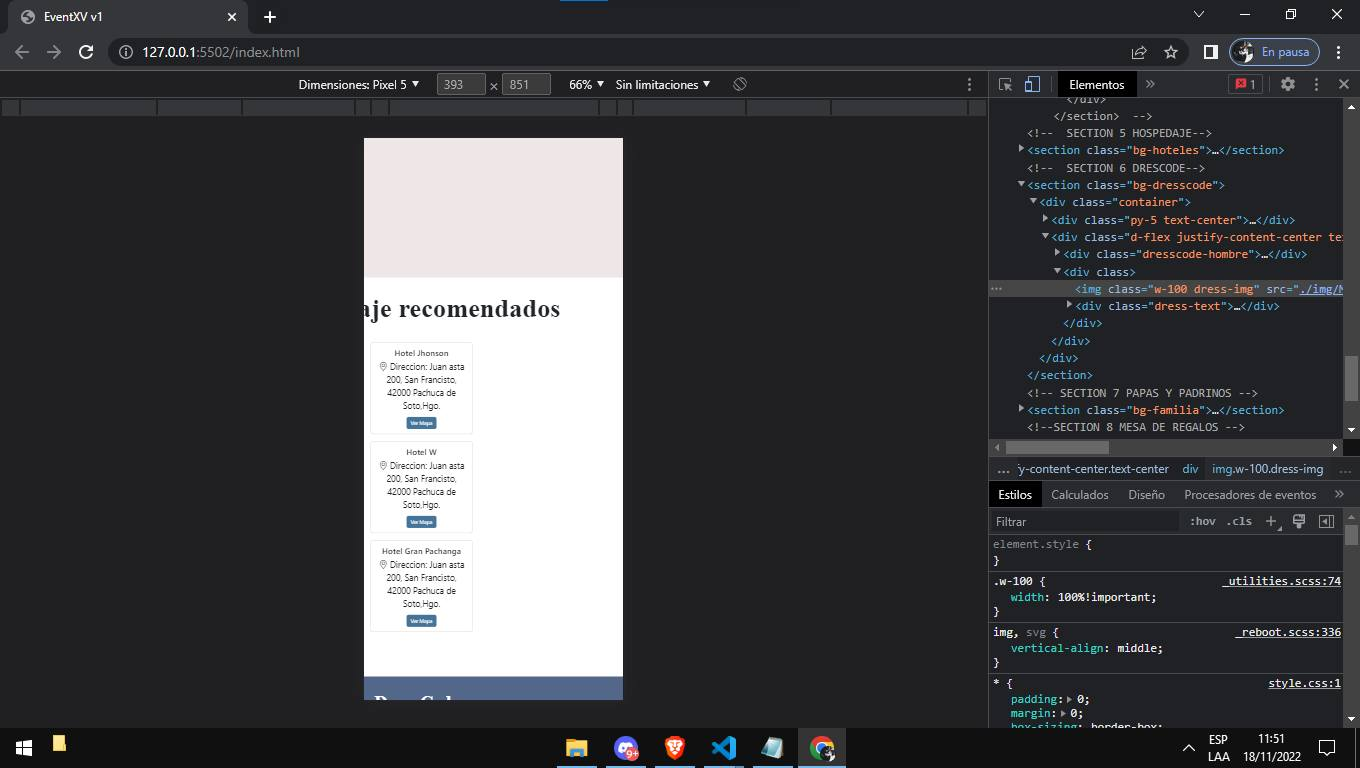This screenshot has height=768, width=1360.
Task: Open the Chrome three-dot menu
Action: pos(1338,52)
